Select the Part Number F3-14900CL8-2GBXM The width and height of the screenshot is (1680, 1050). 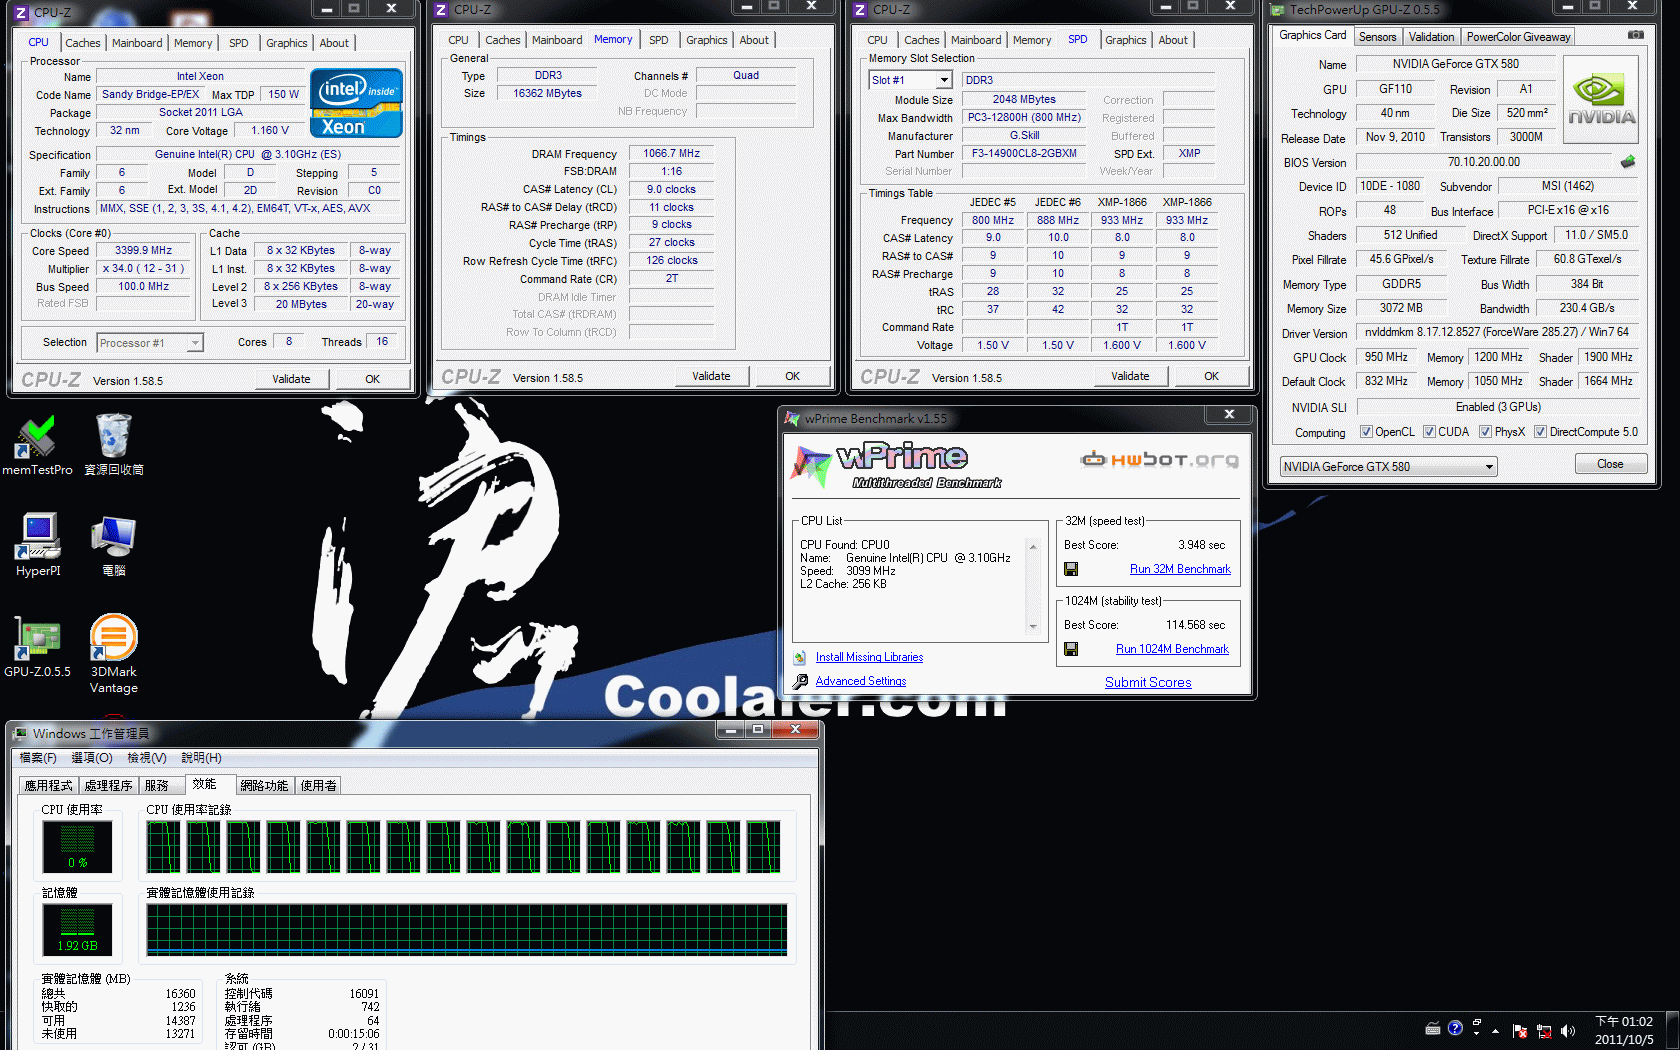tap(1024, 153)
